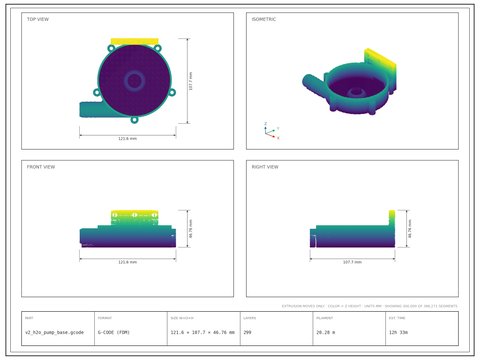The height and width of the screenshot is (360, 480).
Task: Click the filament value "20.28 m"
Action: (325, 332)
